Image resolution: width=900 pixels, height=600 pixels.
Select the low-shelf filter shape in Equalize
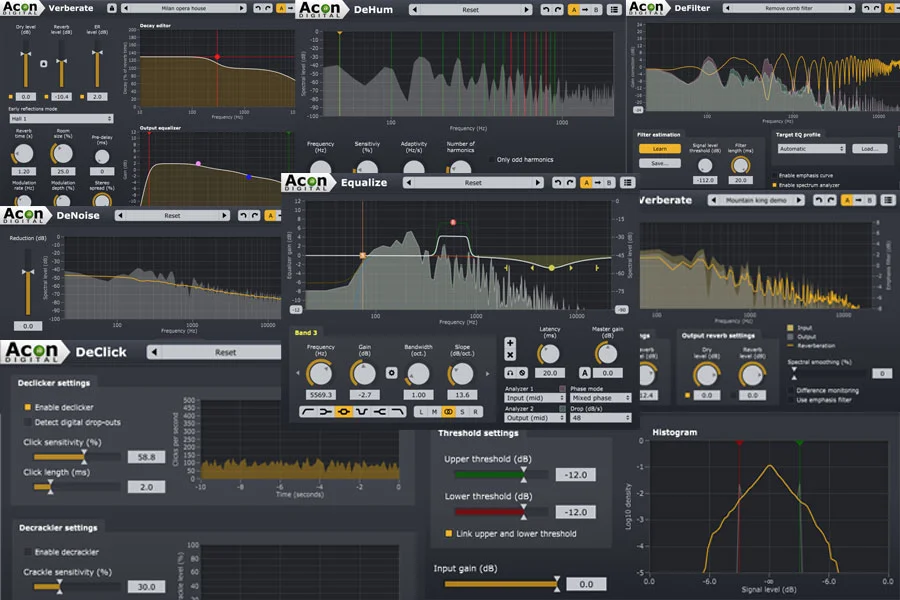coord(325,412)
